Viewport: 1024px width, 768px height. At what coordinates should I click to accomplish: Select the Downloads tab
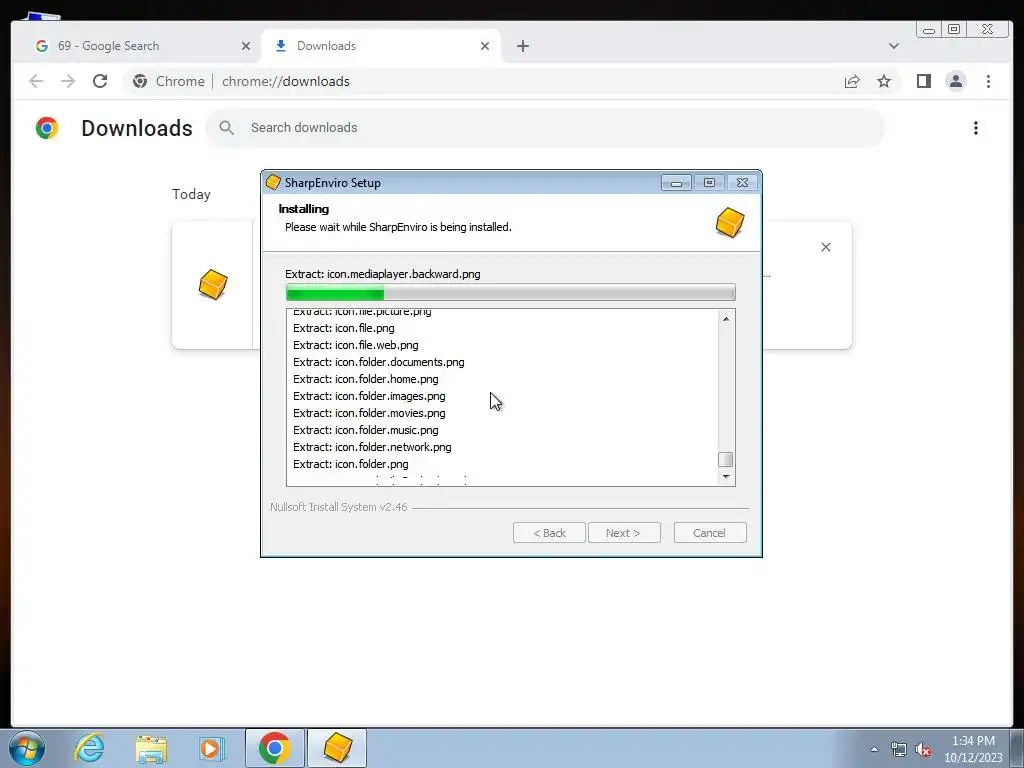tap(381, 46)
